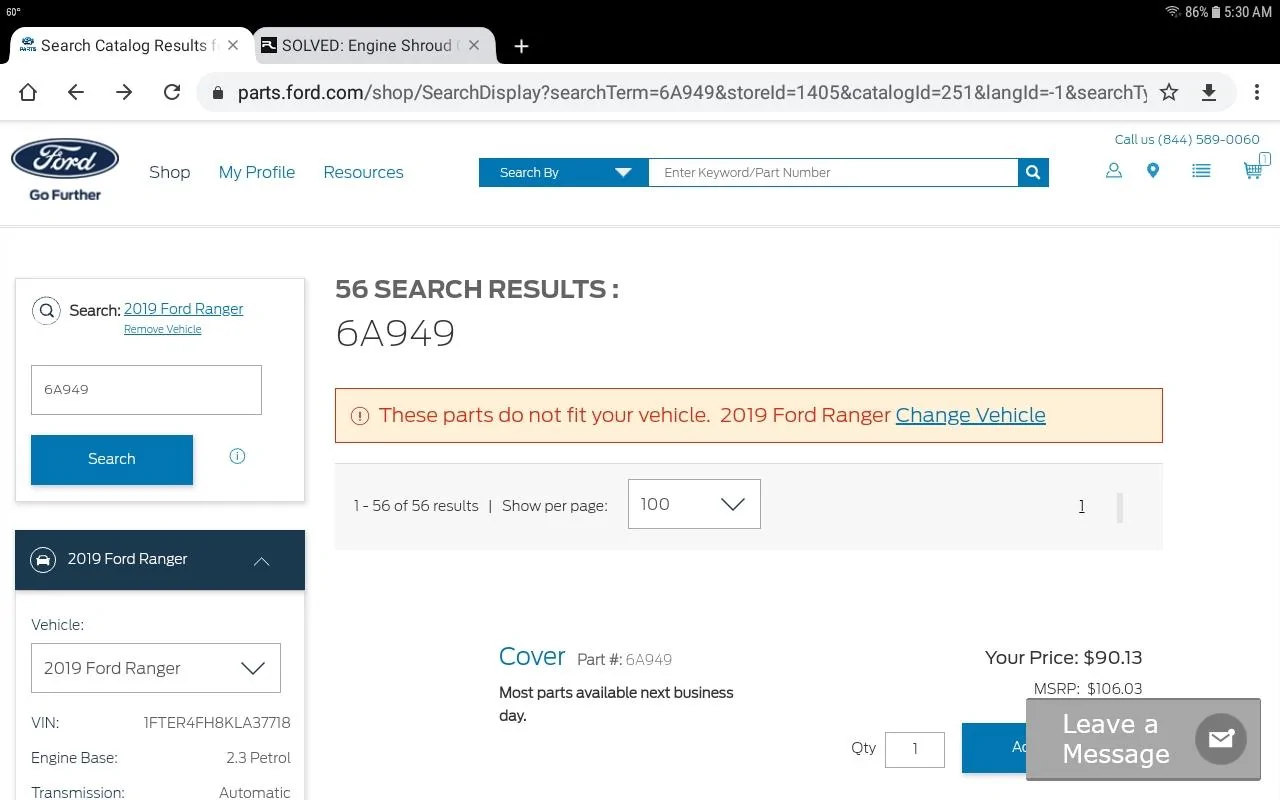
Task: Open the shopping cart
Action: click(x=1253, y=170)
